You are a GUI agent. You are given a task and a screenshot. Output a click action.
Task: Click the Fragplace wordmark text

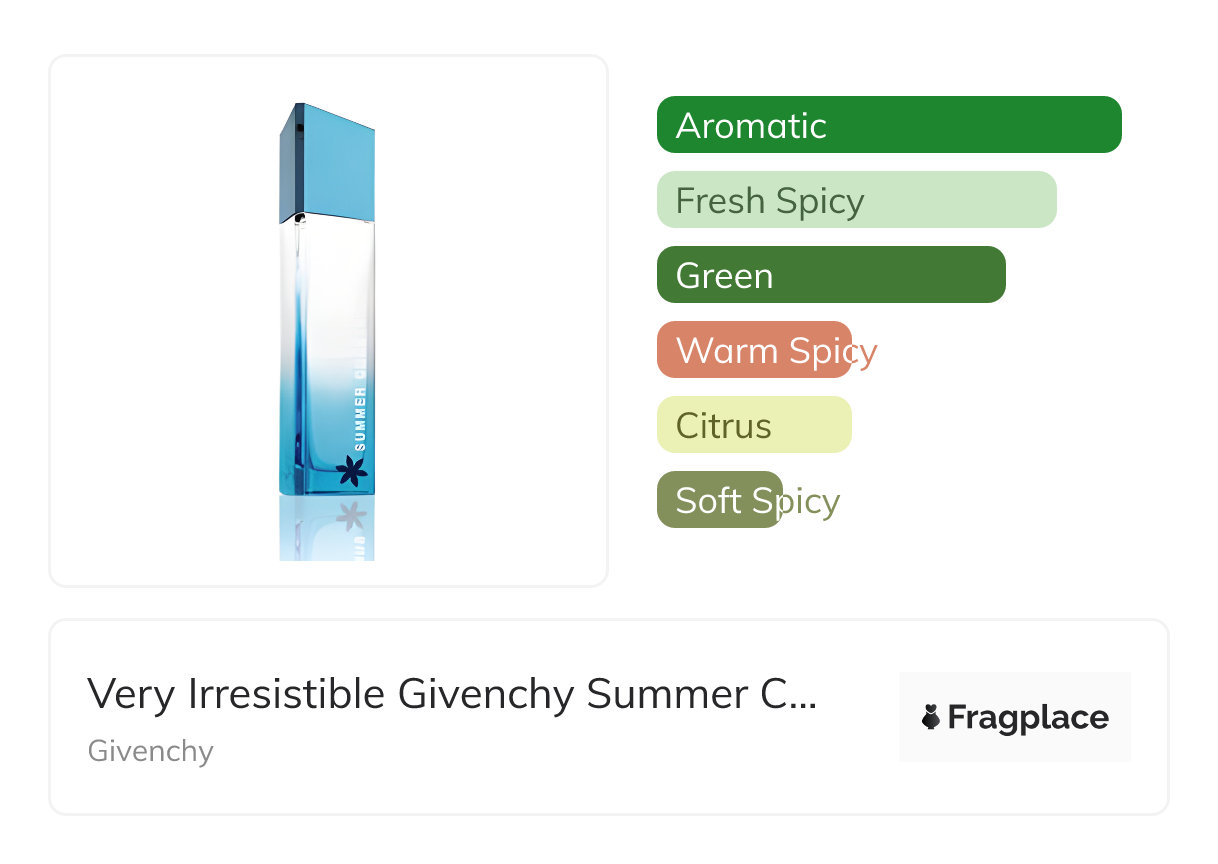(x=1028, y=717)
